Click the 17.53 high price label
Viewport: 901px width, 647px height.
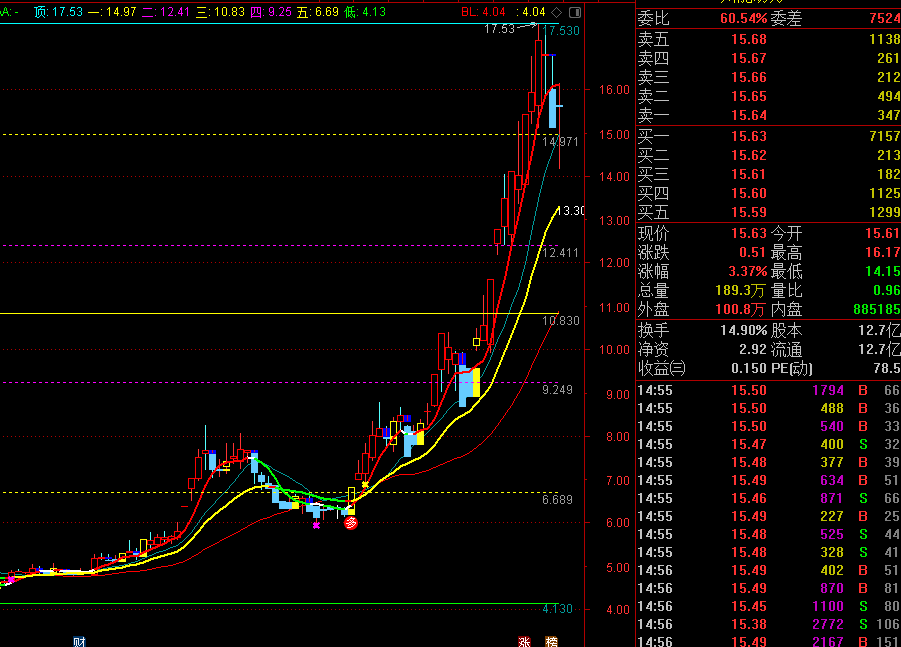(x=500, y=29)
